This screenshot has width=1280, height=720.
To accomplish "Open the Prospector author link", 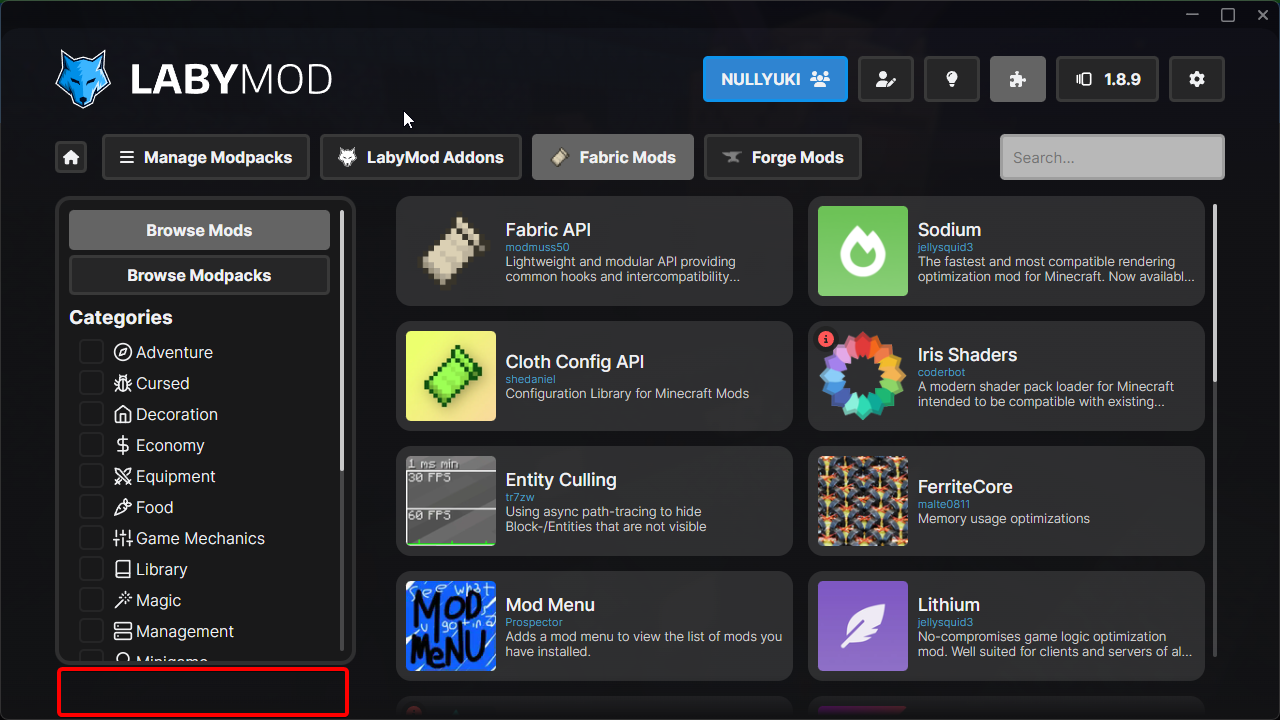I will point(534,622).
